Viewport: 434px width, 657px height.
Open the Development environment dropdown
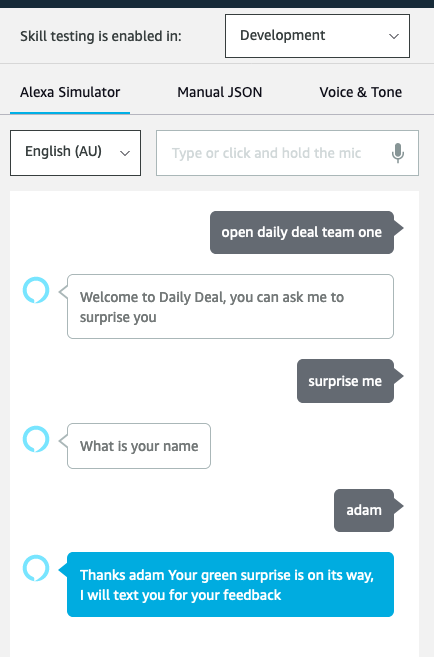pyautogui.click(x=317, y=36)
